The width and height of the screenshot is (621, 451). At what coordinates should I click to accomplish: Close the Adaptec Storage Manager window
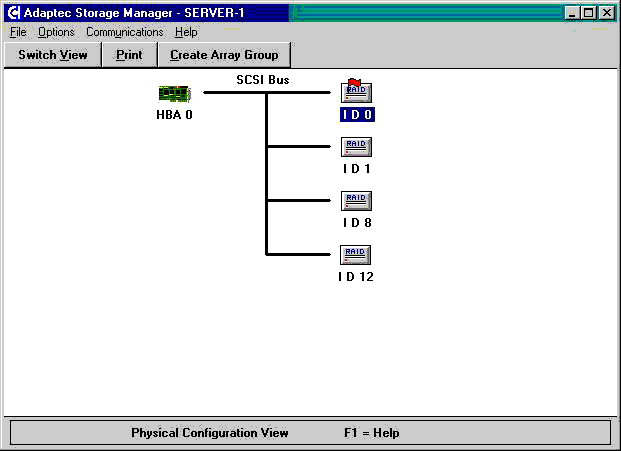tap(607, 13)
